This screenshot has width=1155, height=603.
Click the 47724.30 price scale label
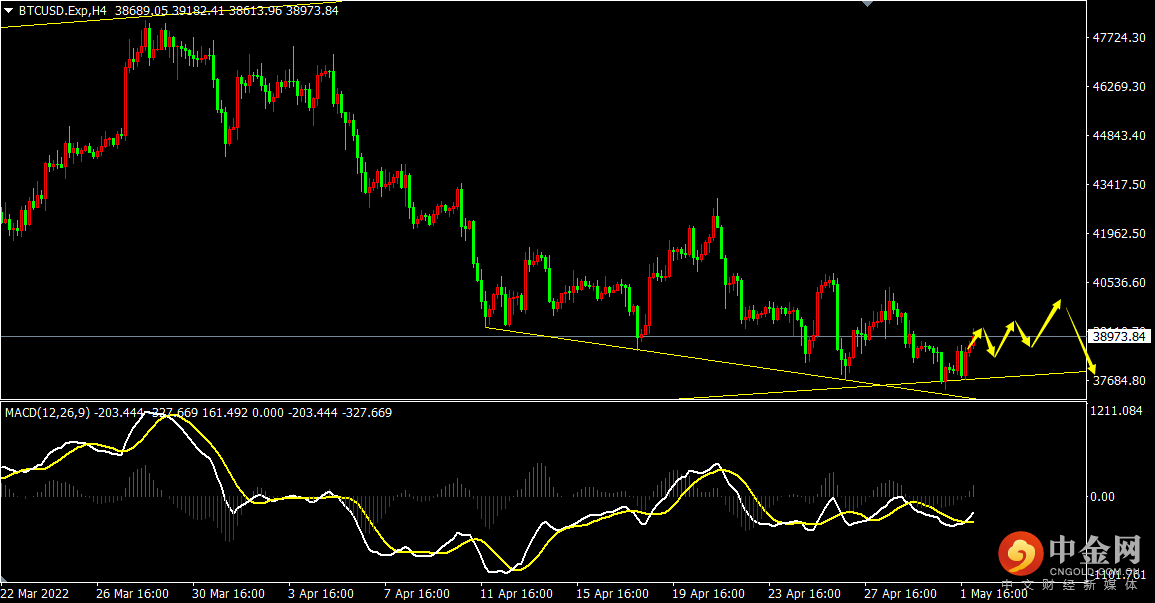[x=1119, y=38]
